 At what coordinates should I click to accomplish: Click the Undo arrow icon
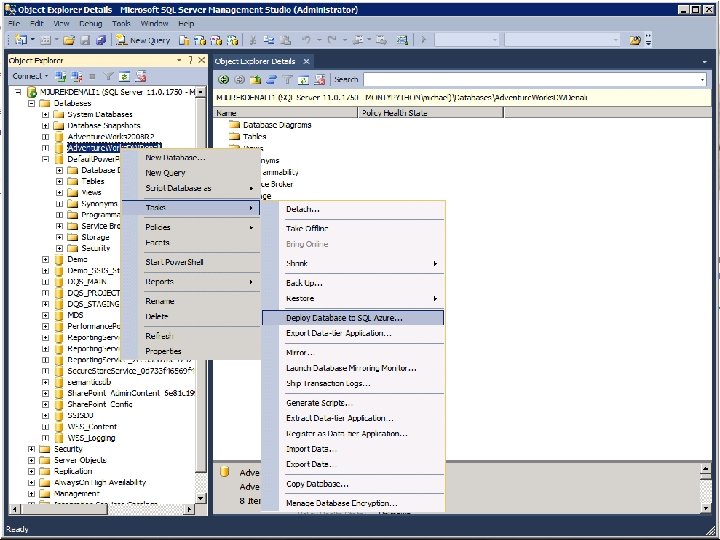click(x=306, y=40)
